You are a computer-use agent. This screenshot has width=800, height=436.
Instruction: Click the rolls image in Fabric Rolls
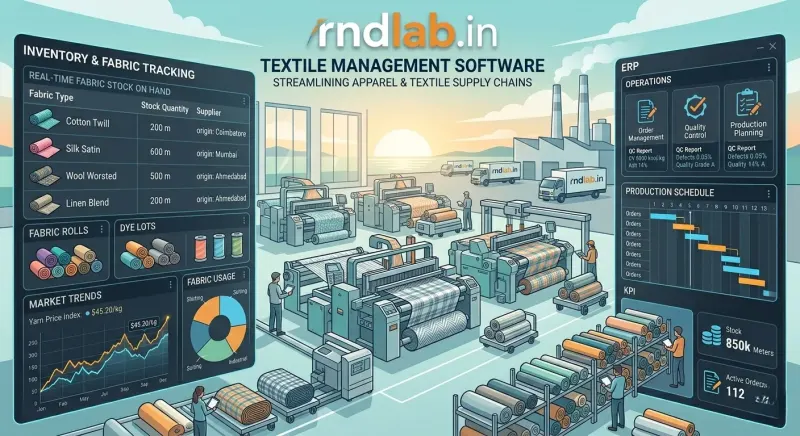tap(66, 261)
